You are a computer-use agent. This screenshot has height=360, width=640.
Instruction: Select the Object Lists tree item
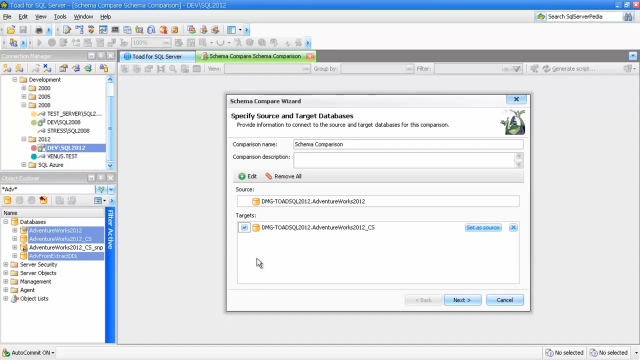pyautogui.click(x=34, y=299)
